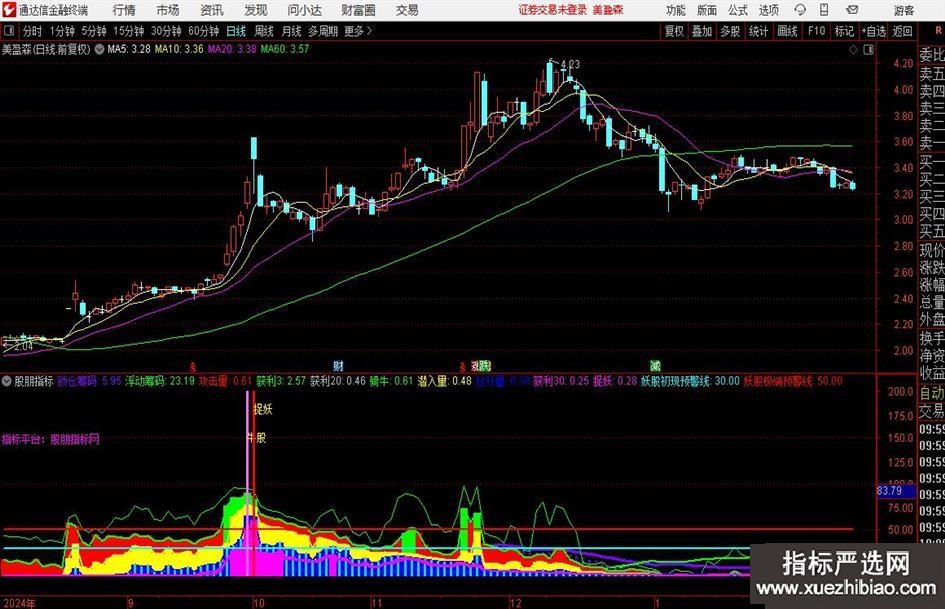Switch to the 月线 monthly tab
Viewport: 945px width, 609px height.
(292, 31)
